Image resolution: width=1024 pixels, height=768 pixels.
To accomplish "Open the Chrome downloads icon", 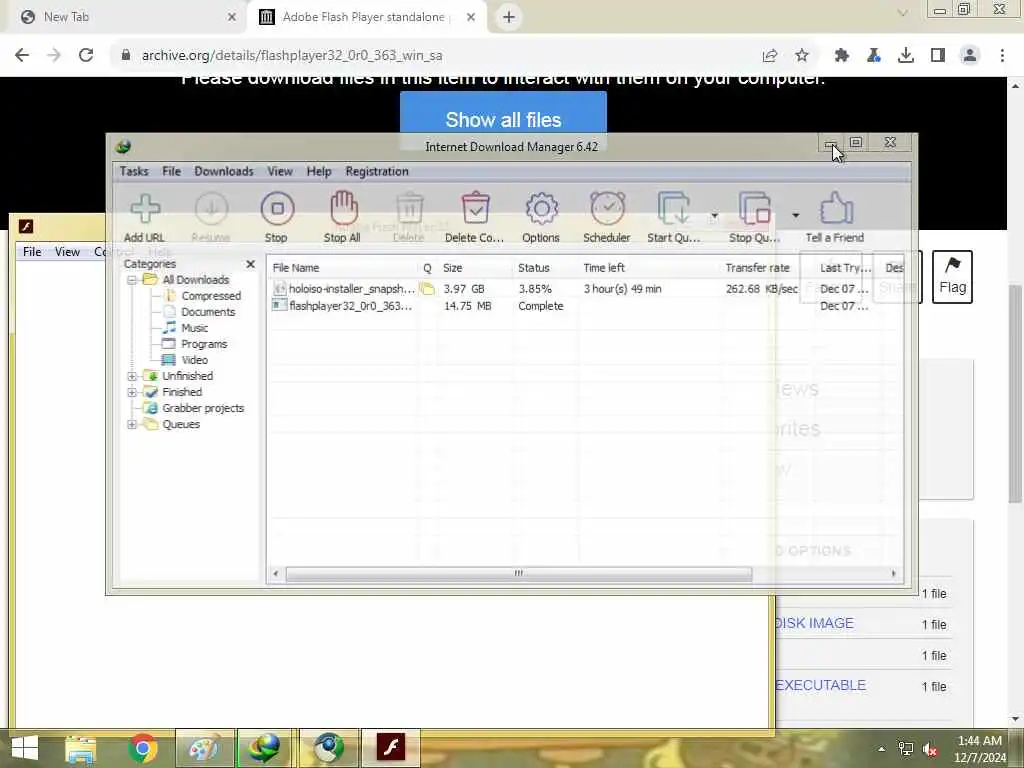I will 906,56.
